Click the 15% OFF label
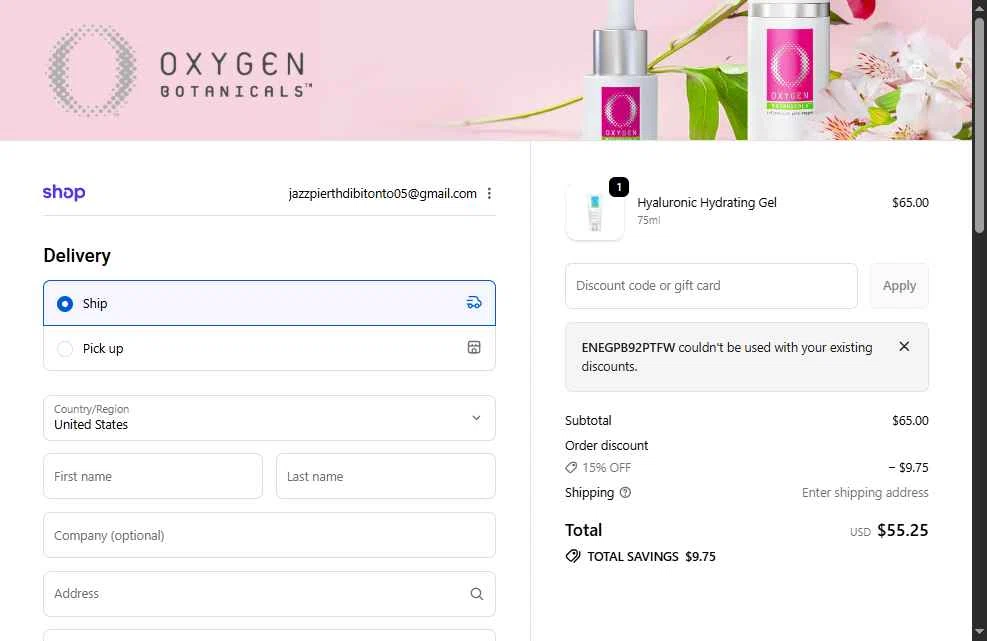Viewport: 987px width, 641px height. (x=607, y=467)
